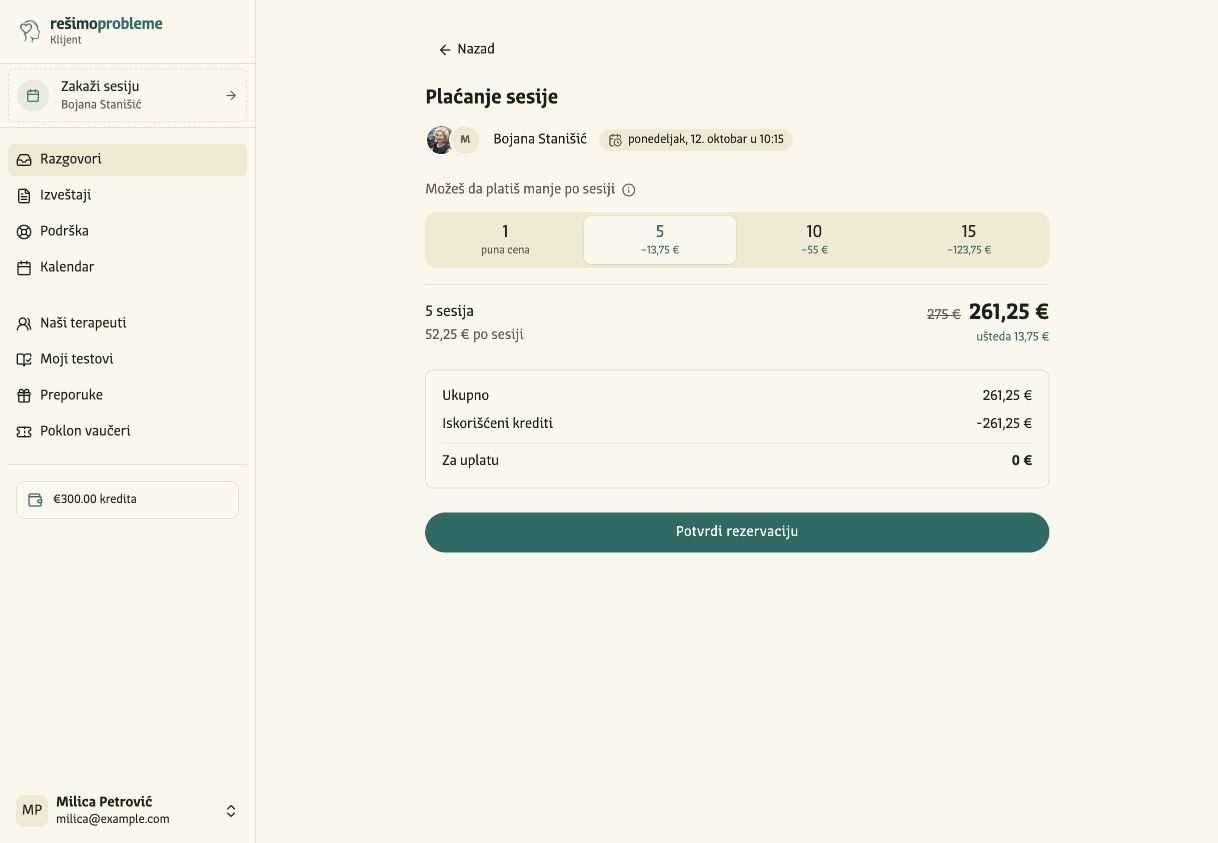Open Naši terapeuti in the sidebar
1218x843 pixels.
pyautogui.click(x=128, y=324)
